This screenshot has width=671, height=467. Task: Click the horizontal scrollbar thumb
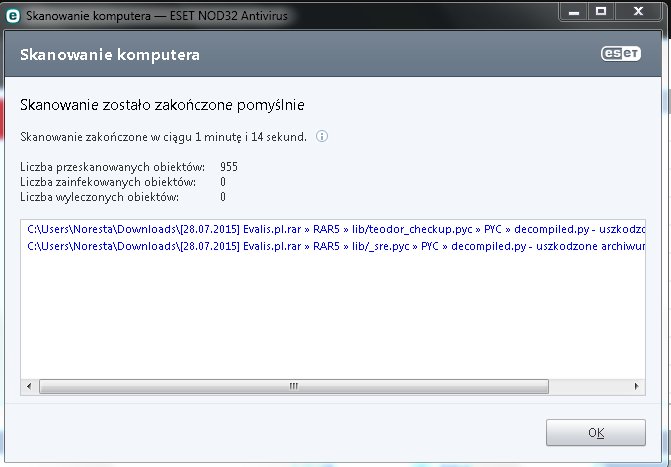pyautogui.click(x=294, y=386)
